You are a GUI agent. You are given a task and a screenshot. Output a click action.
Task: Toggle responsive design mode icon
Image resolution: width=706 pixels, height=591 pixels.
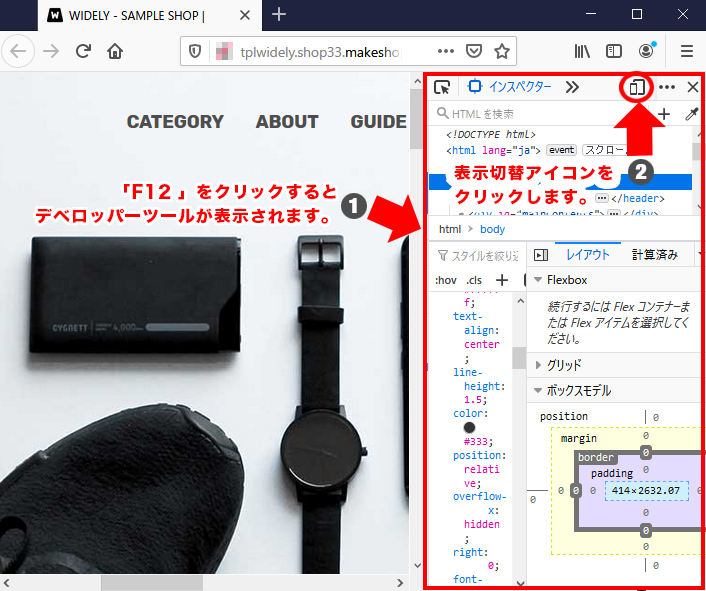click(x=637, y=87)
